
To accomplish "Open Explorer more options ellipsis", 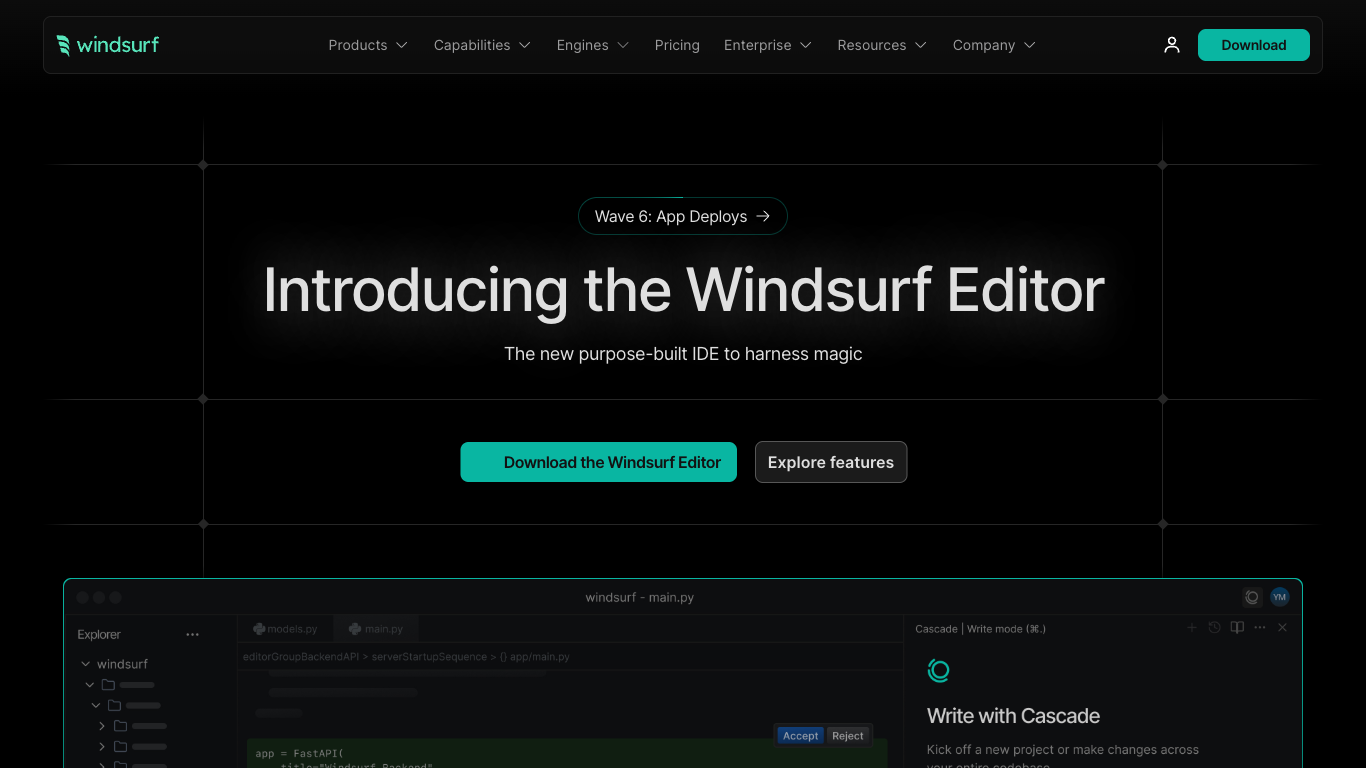I will (193, 634).
